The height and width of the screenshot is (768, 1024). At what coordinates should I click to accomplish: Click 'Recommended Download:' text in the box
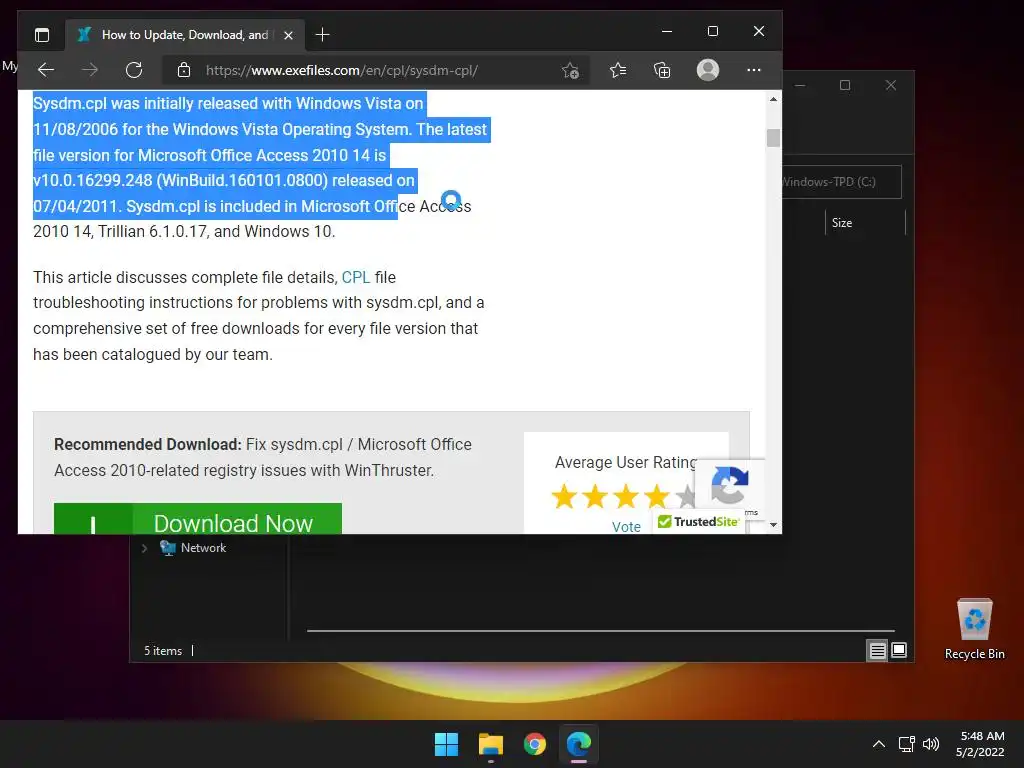[x=148, y=445]
